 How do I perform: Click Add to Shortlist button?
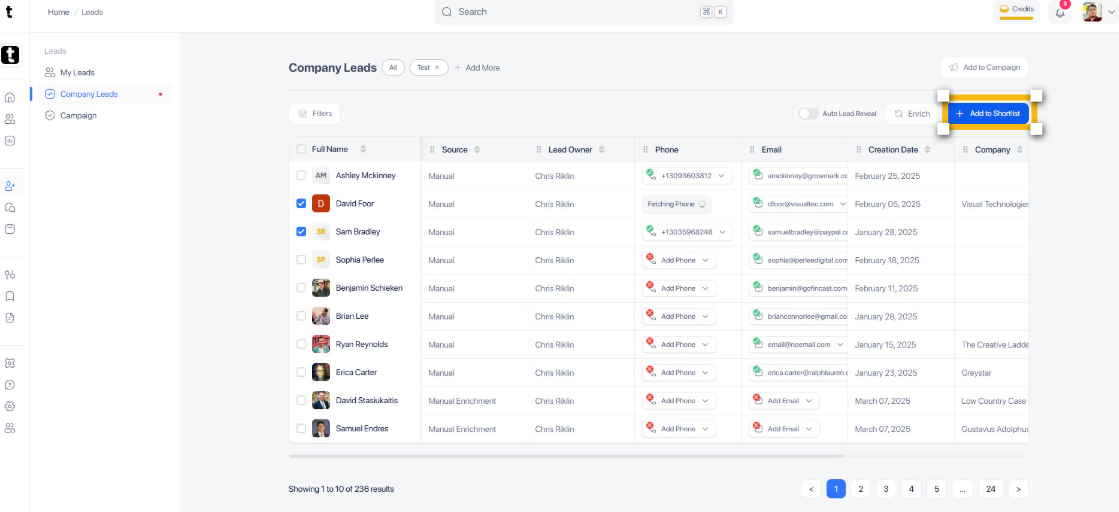[989, 114]
